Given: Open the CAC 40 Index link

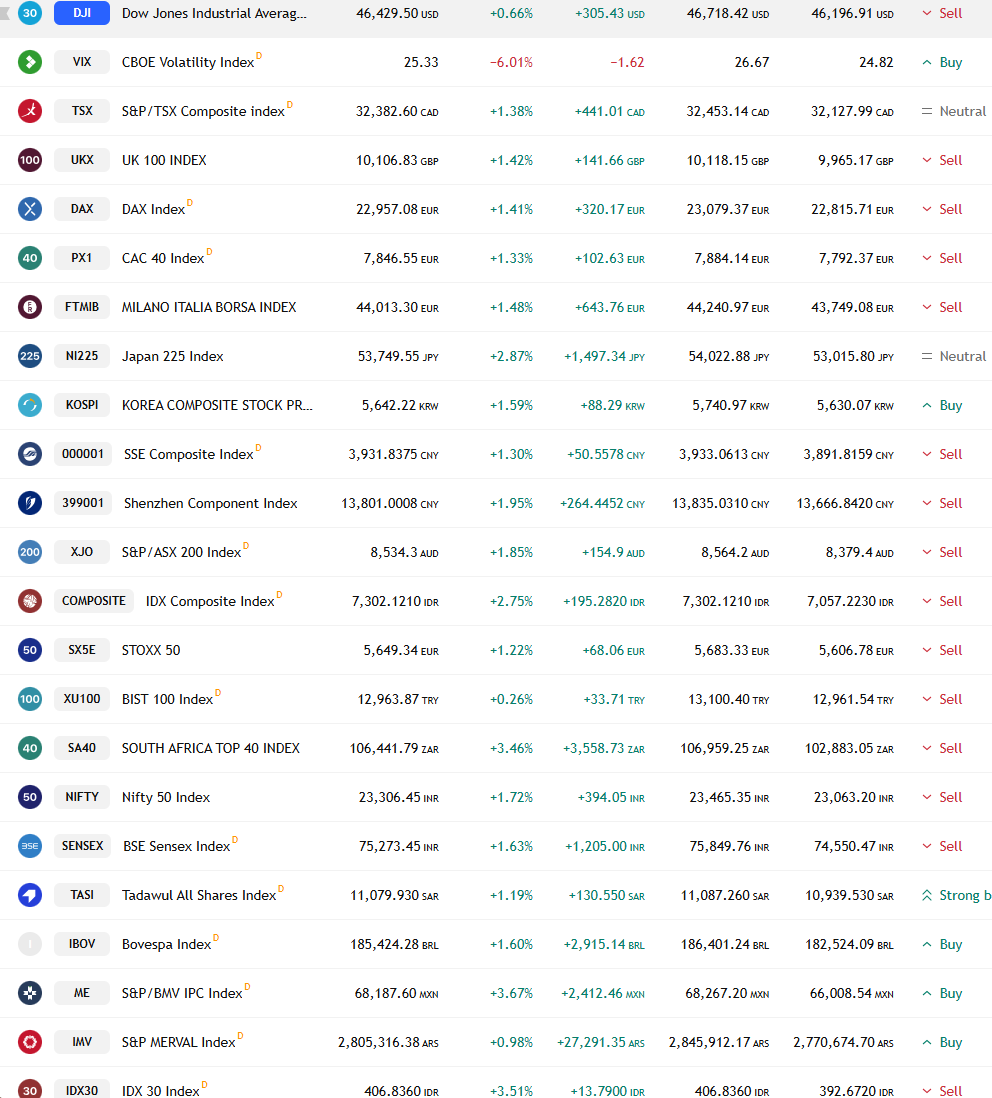Looking at the screenshot, I should coord(163,258).
